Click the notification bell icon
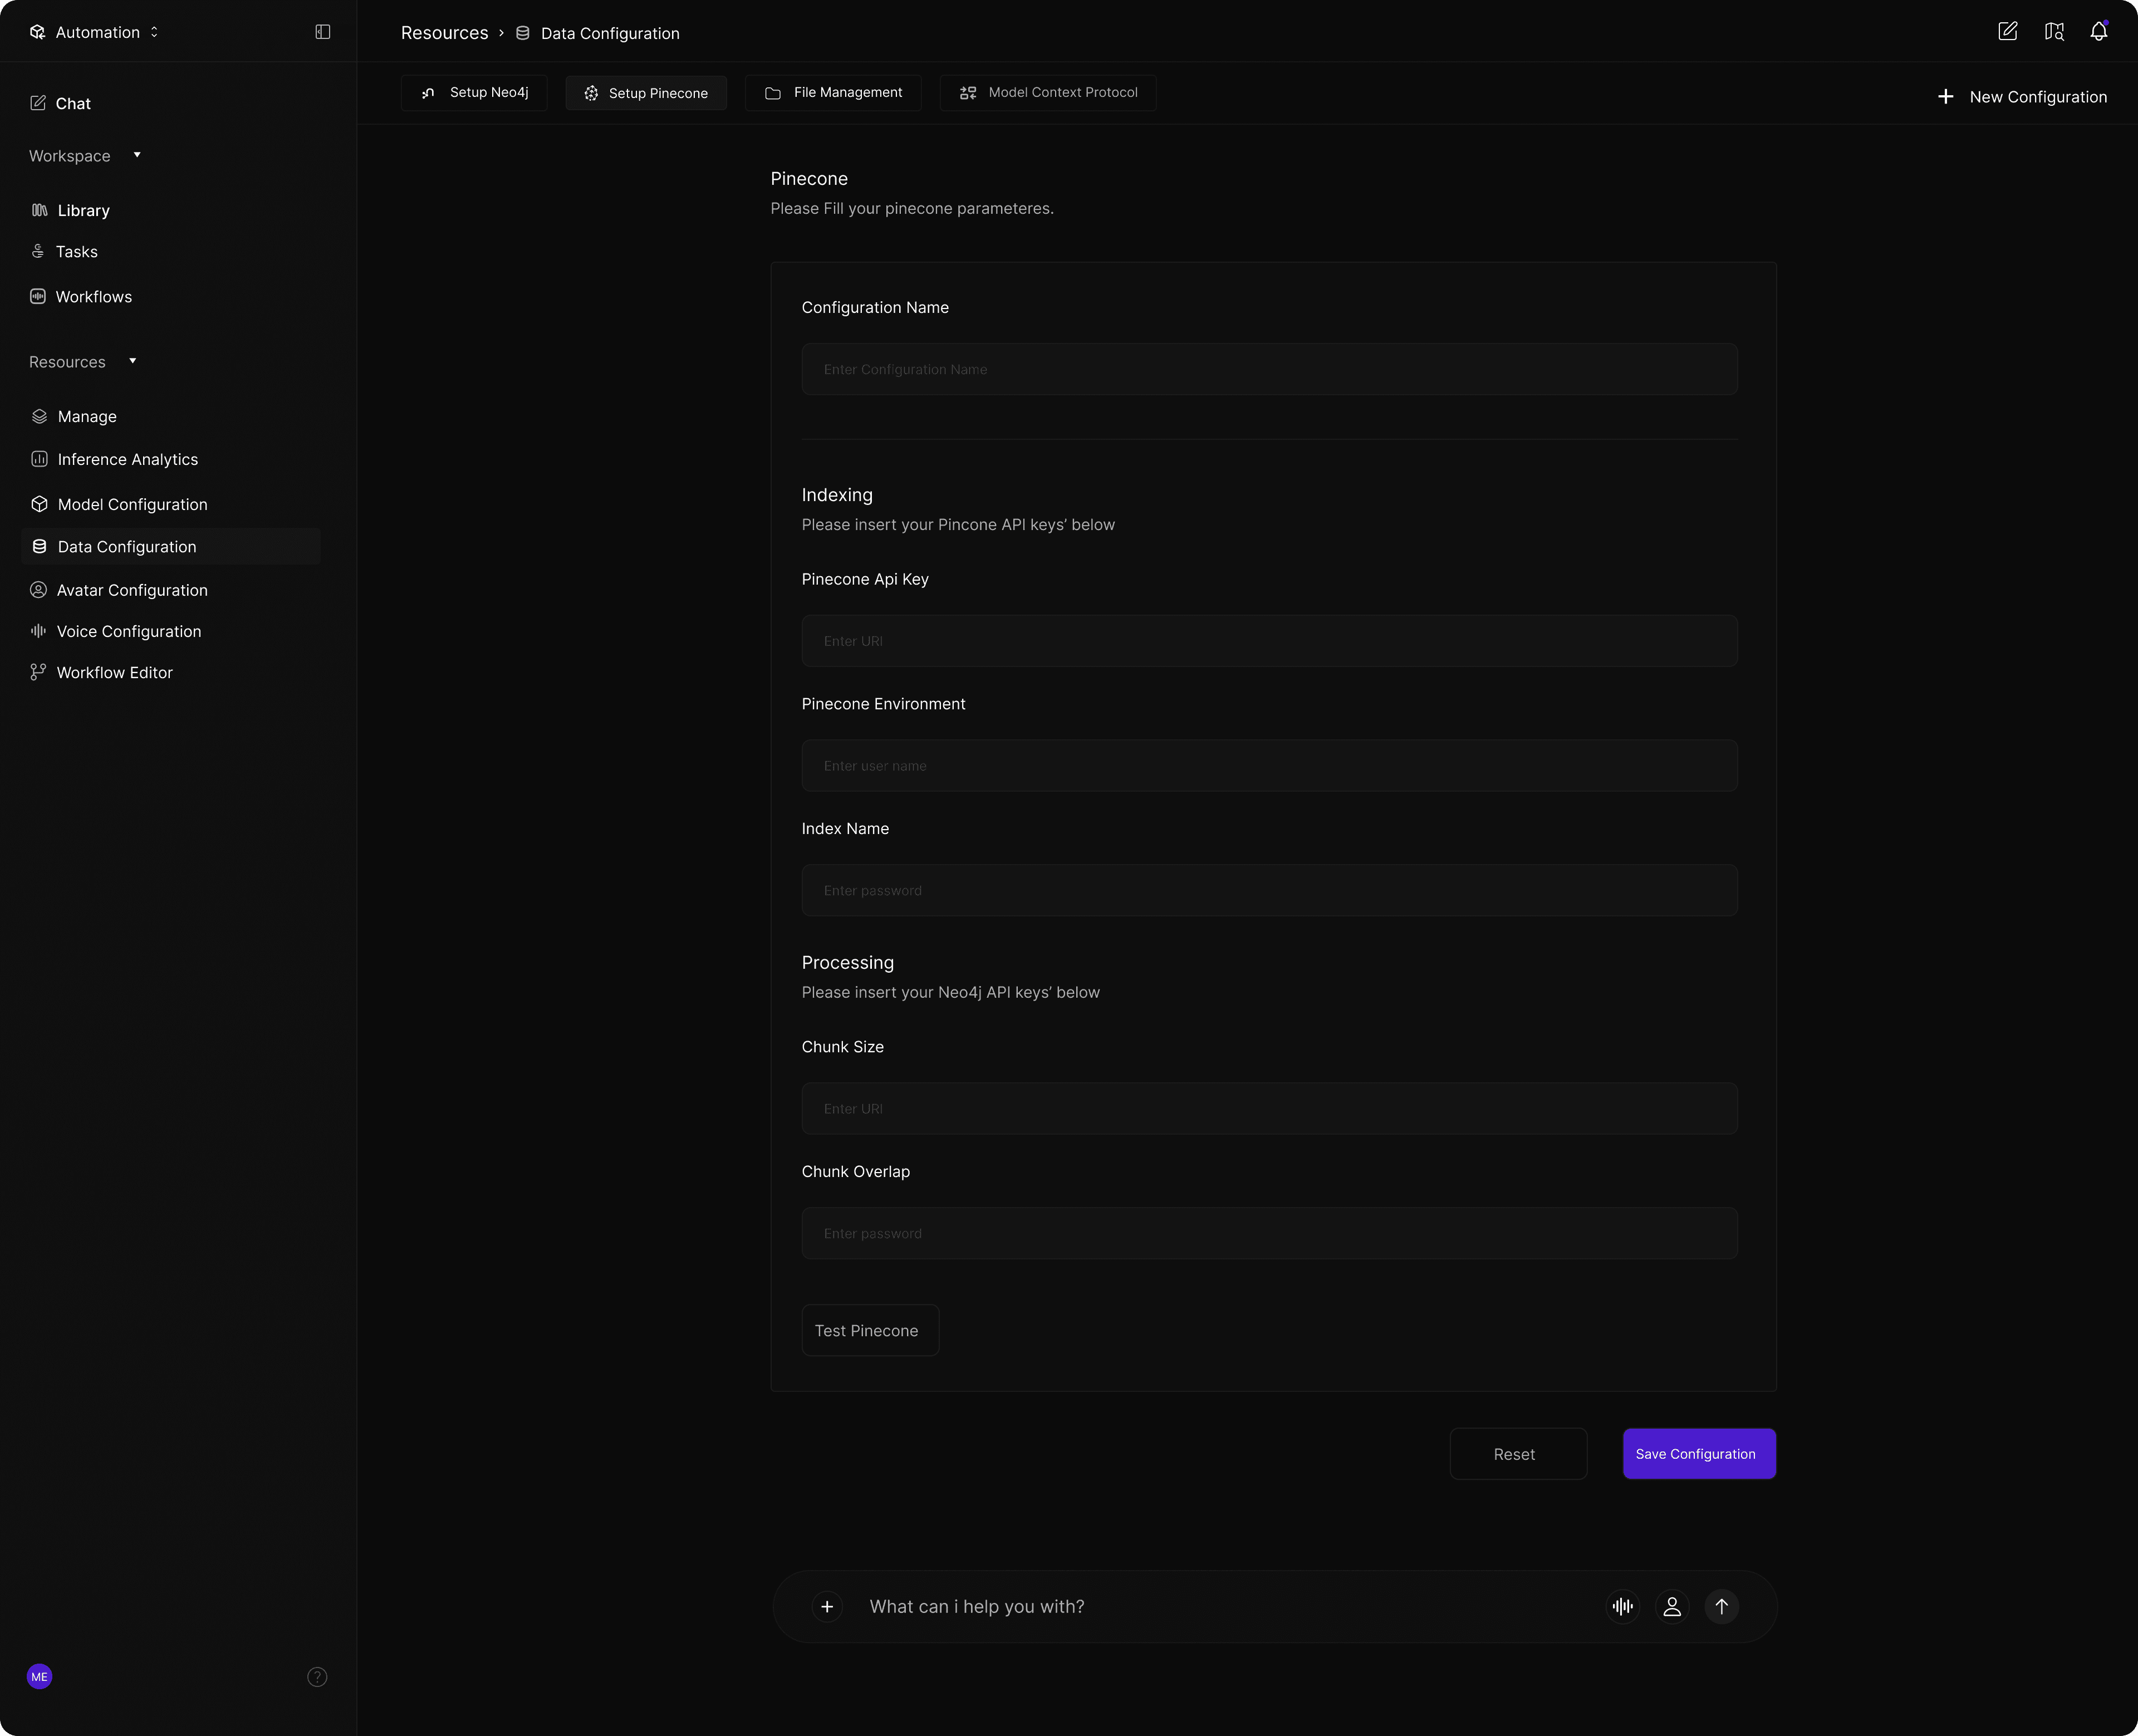The width and height of the screenshot is (2138, 1736). pos(2098,32)
